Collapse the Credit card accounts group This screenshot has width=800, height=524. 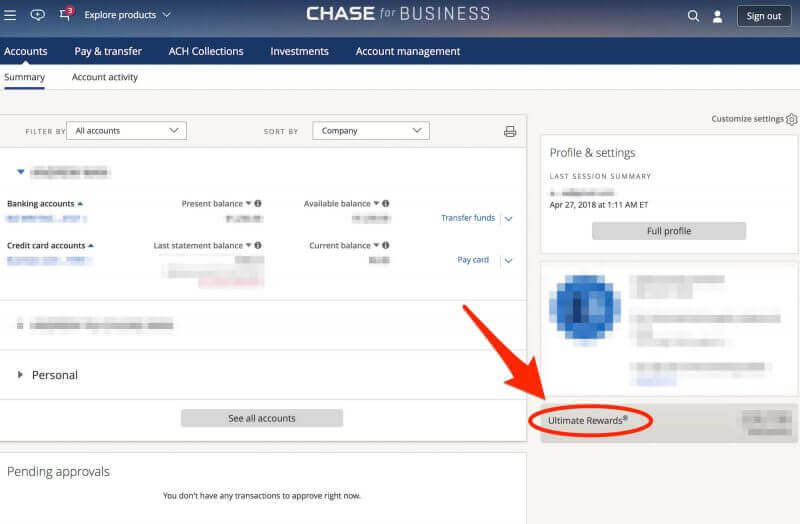91,245
